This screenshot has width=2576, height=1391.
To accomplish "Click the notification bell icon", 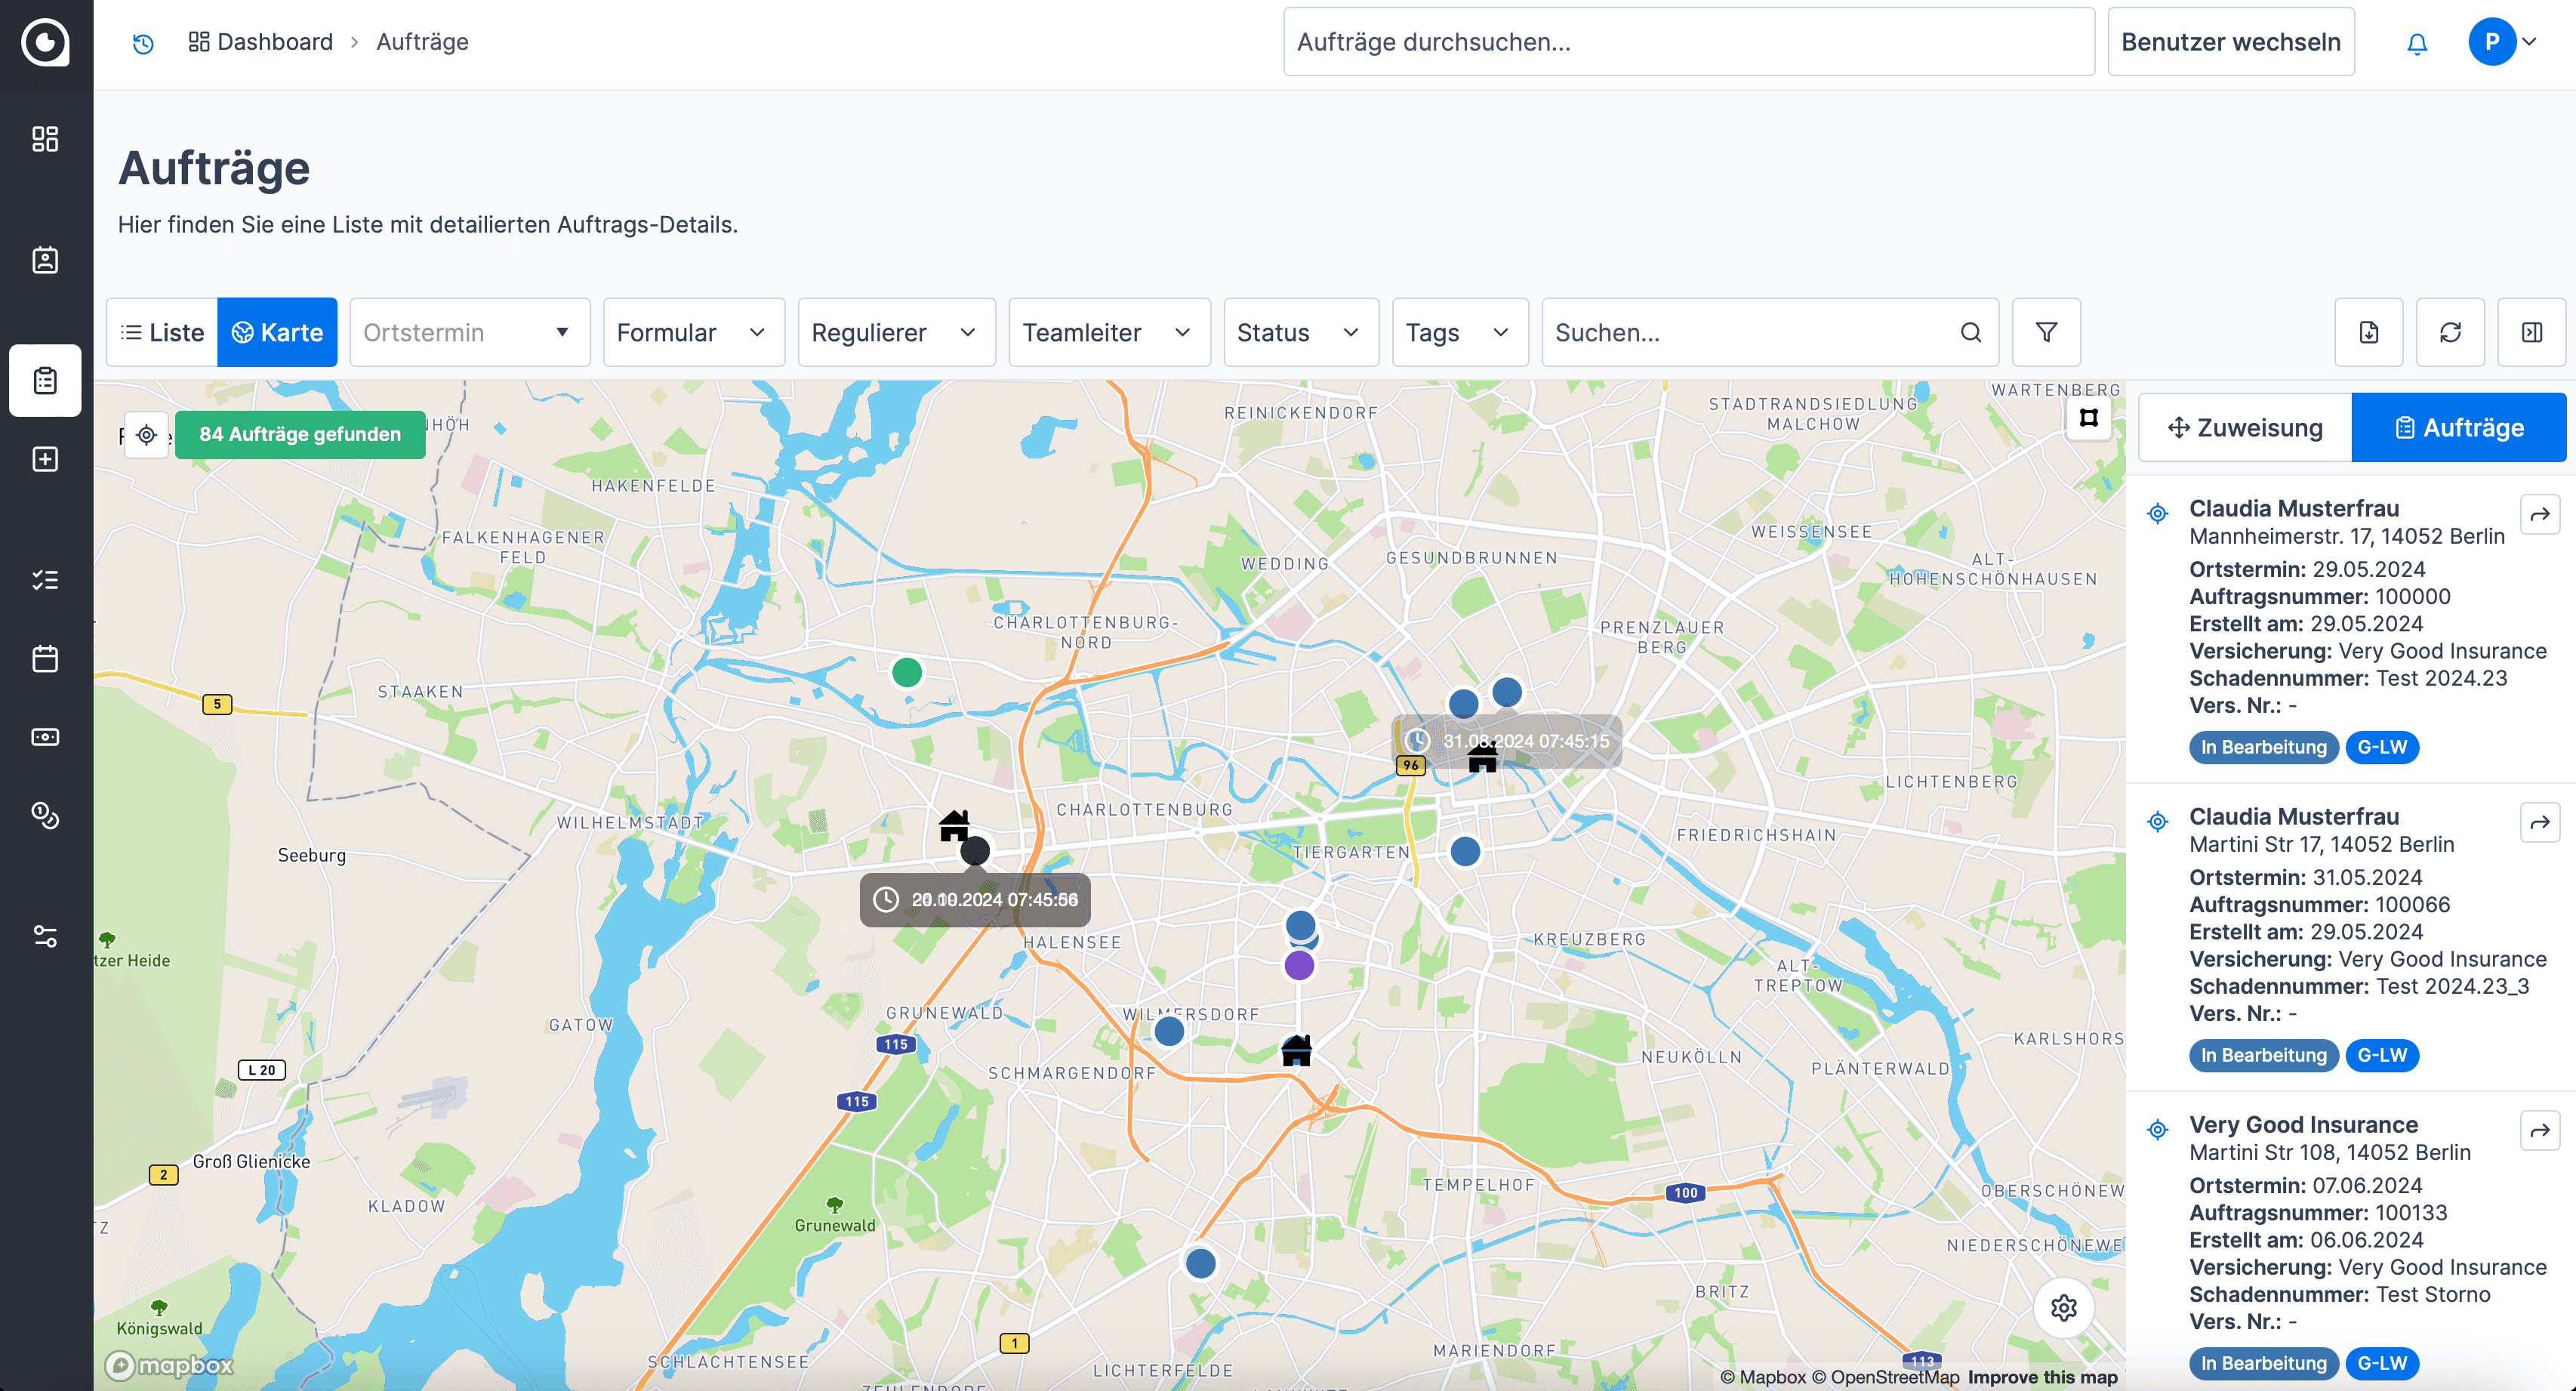I will tap(2416, 43).
